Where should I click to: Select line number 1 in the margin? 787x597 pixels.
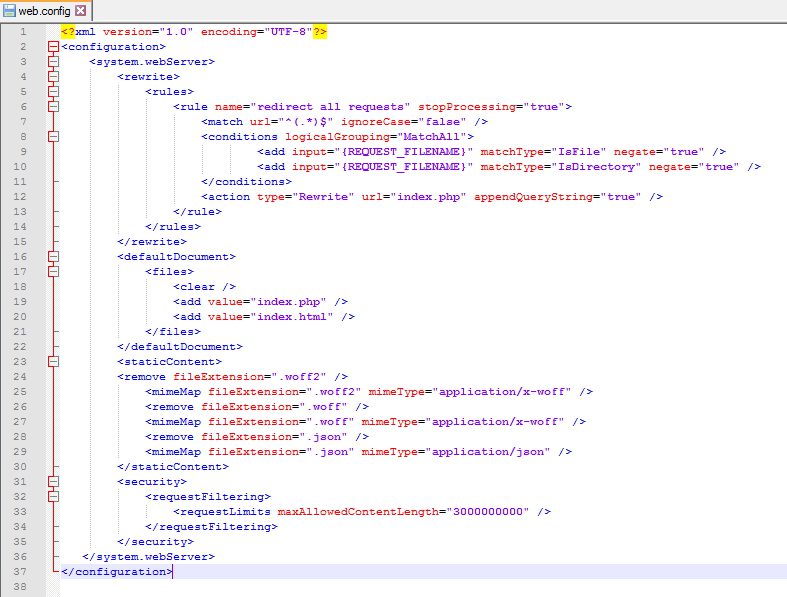tap(23, 32)
